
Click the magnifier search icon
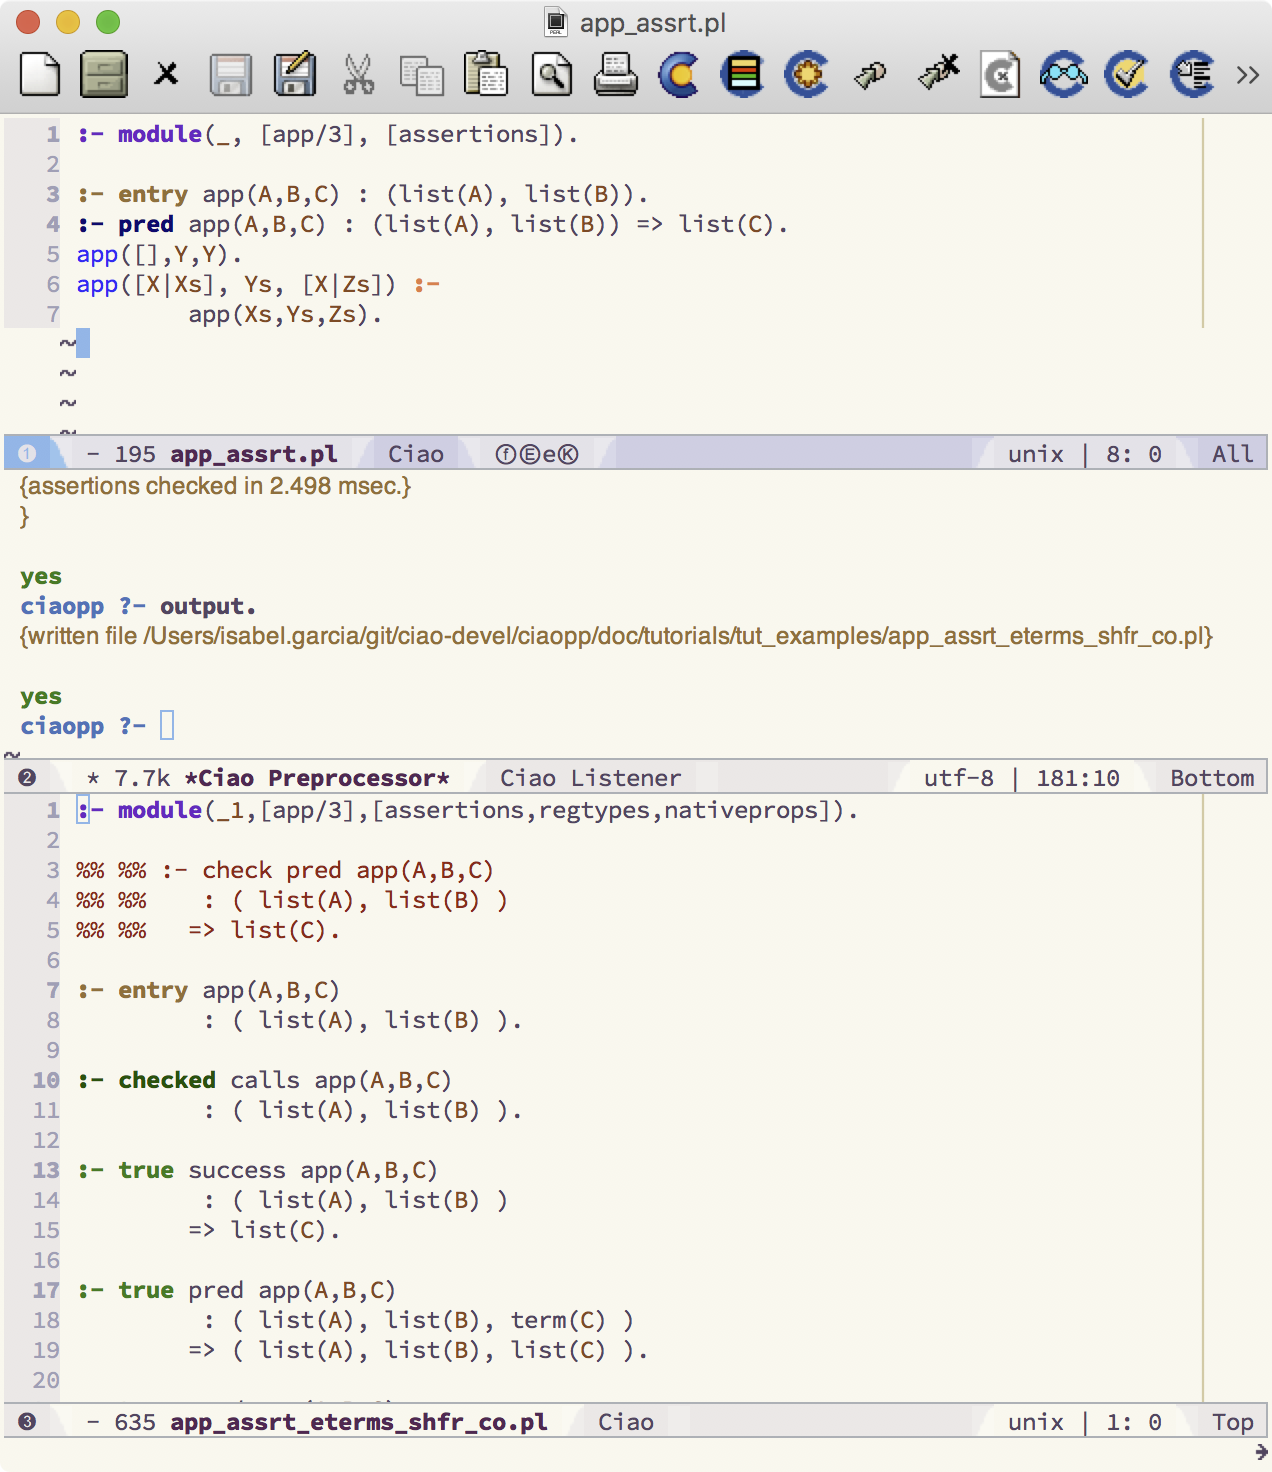[x=551, y=75]
